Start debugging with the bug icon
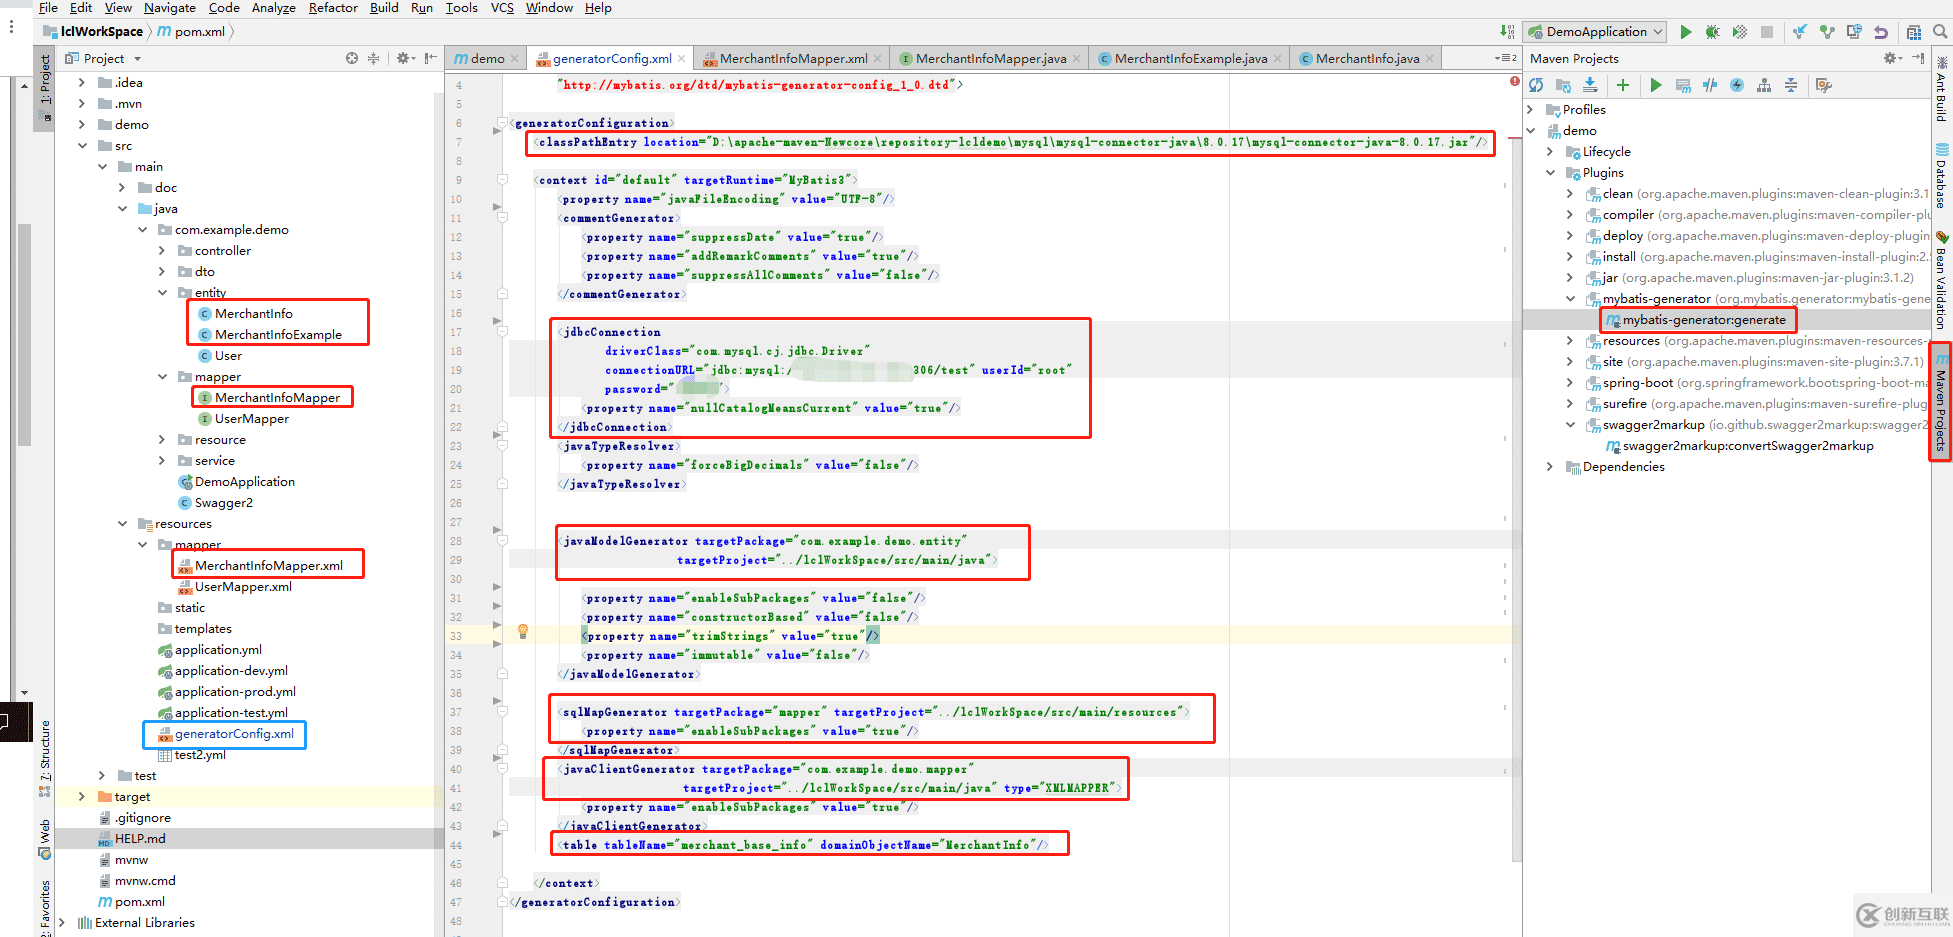The width and height of the screenshot is (1953, 937). click(x=1712, y=32)
